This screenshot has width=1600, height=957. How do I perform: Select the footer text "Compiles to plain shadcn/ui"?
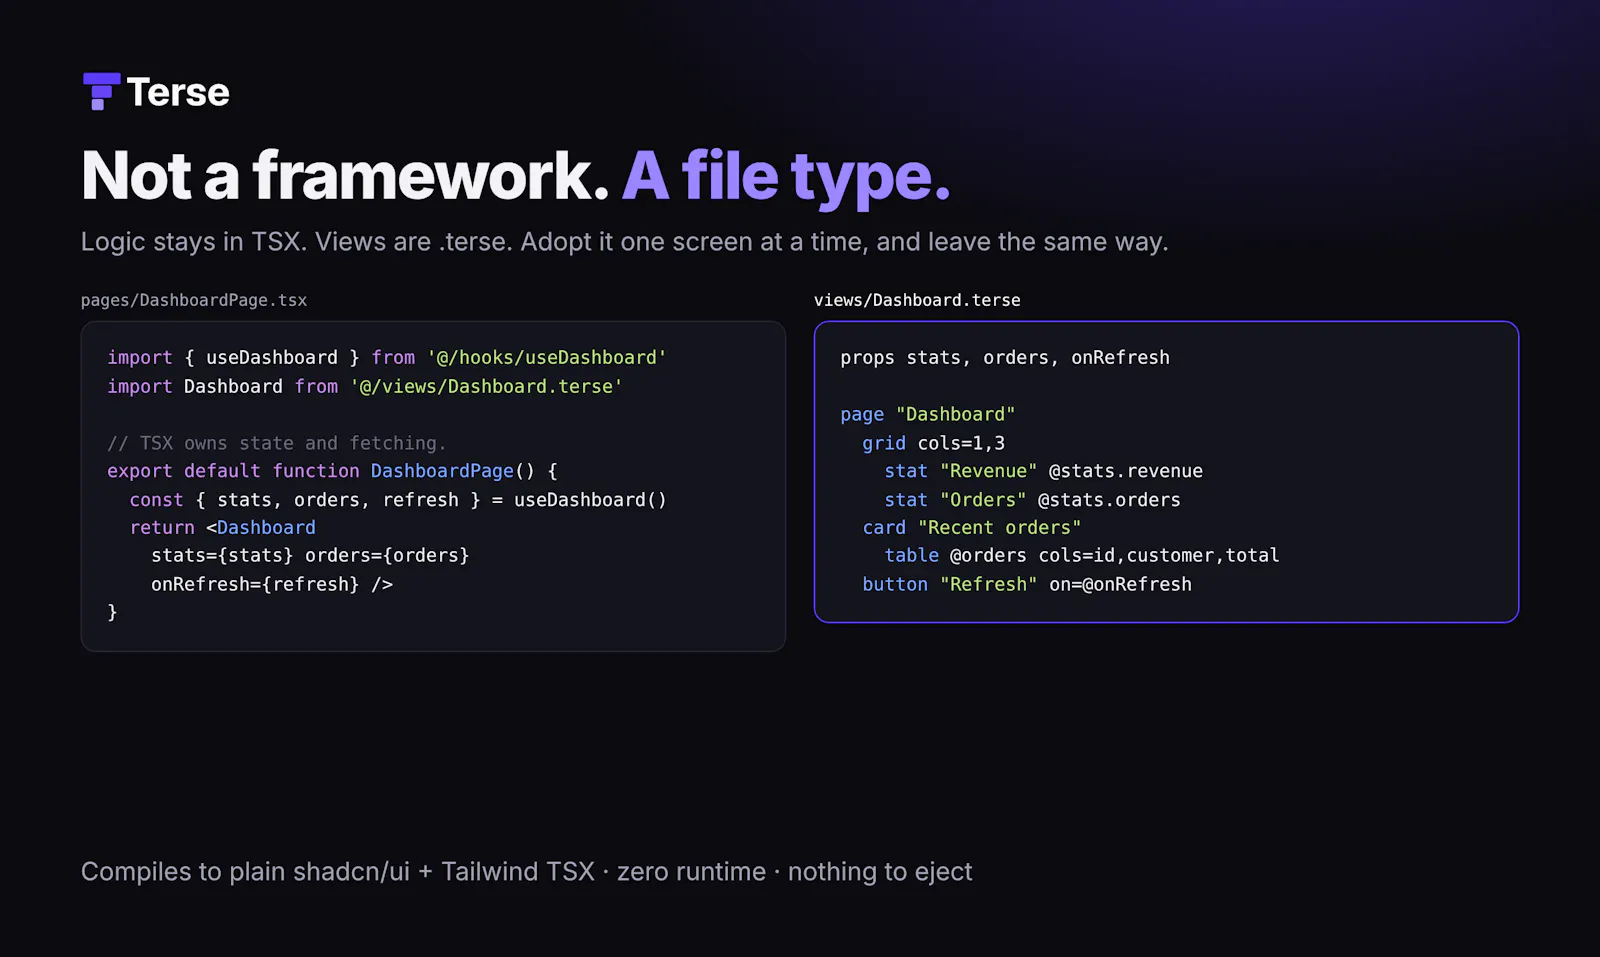pos(246,872)
